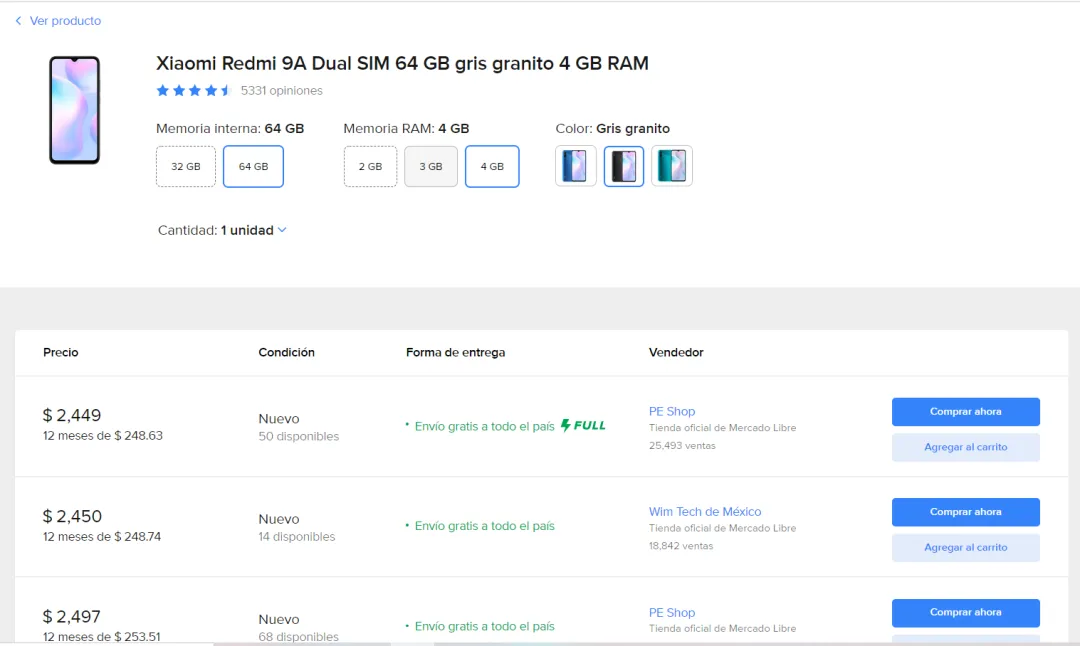This screenshot has height=646, width=1080.
Task: Select 32 GB internal memory option
Action: 186,167
